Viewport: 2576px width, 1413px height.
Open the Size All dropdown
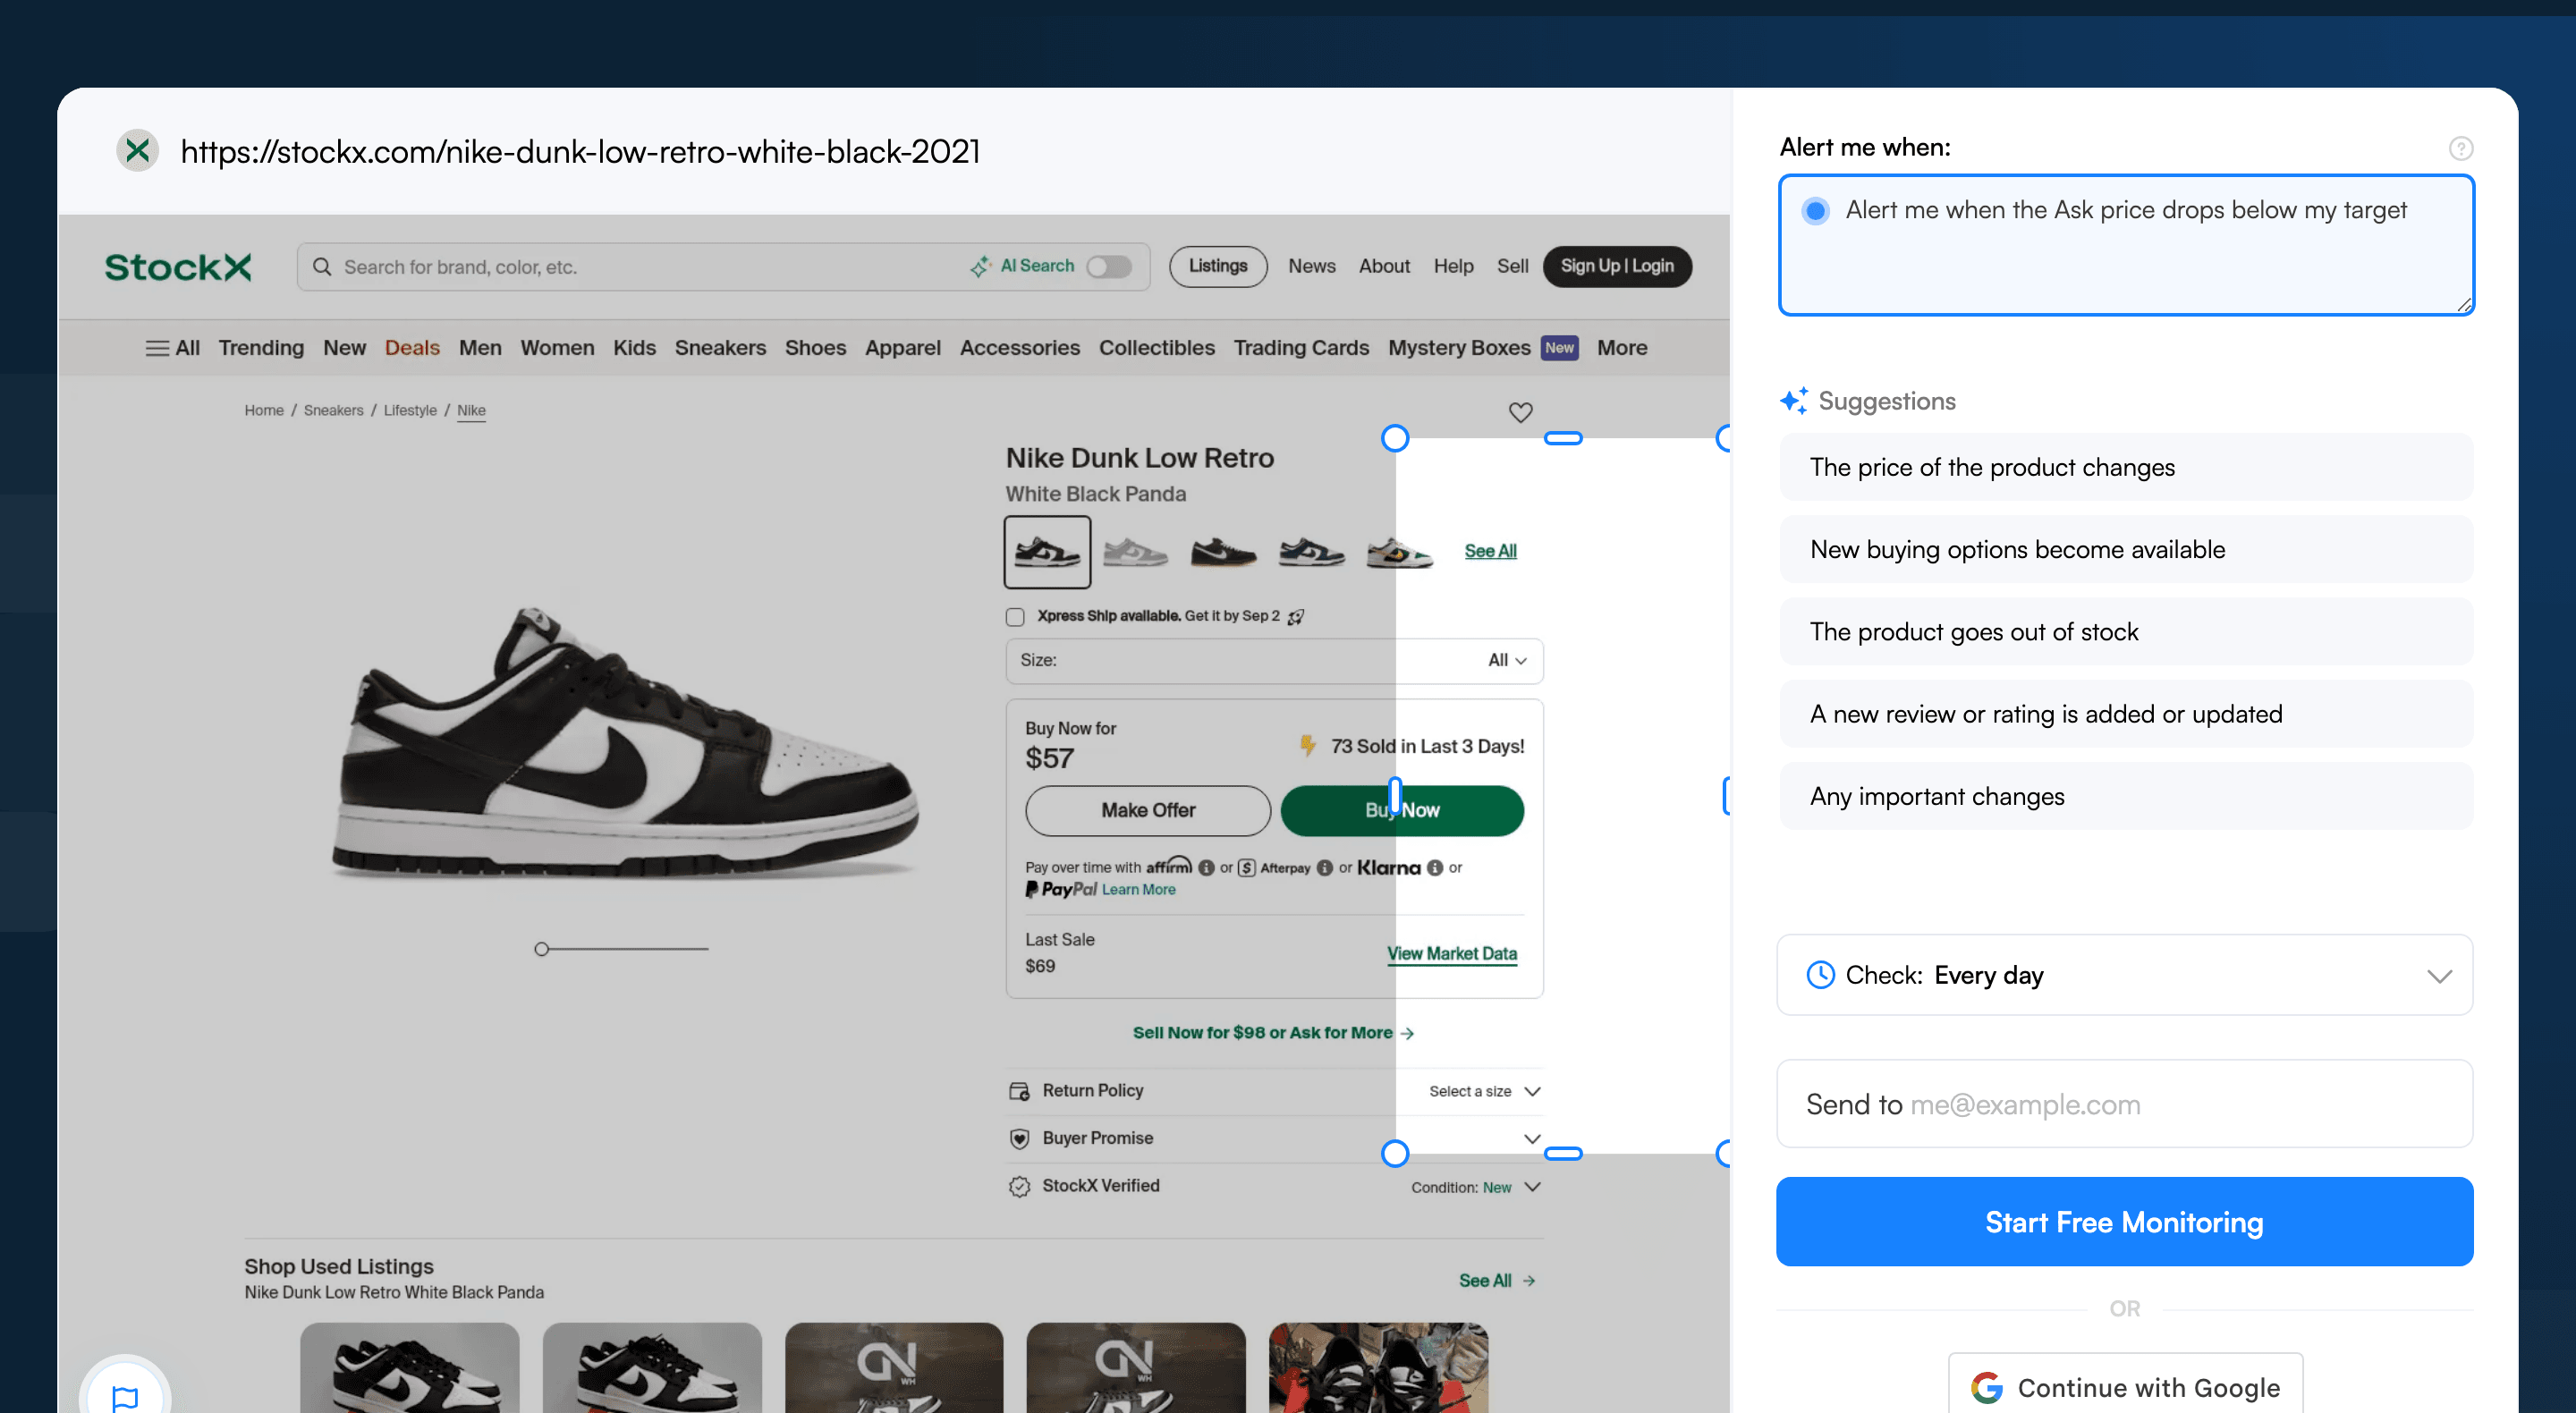click(x=1274, y=661)
